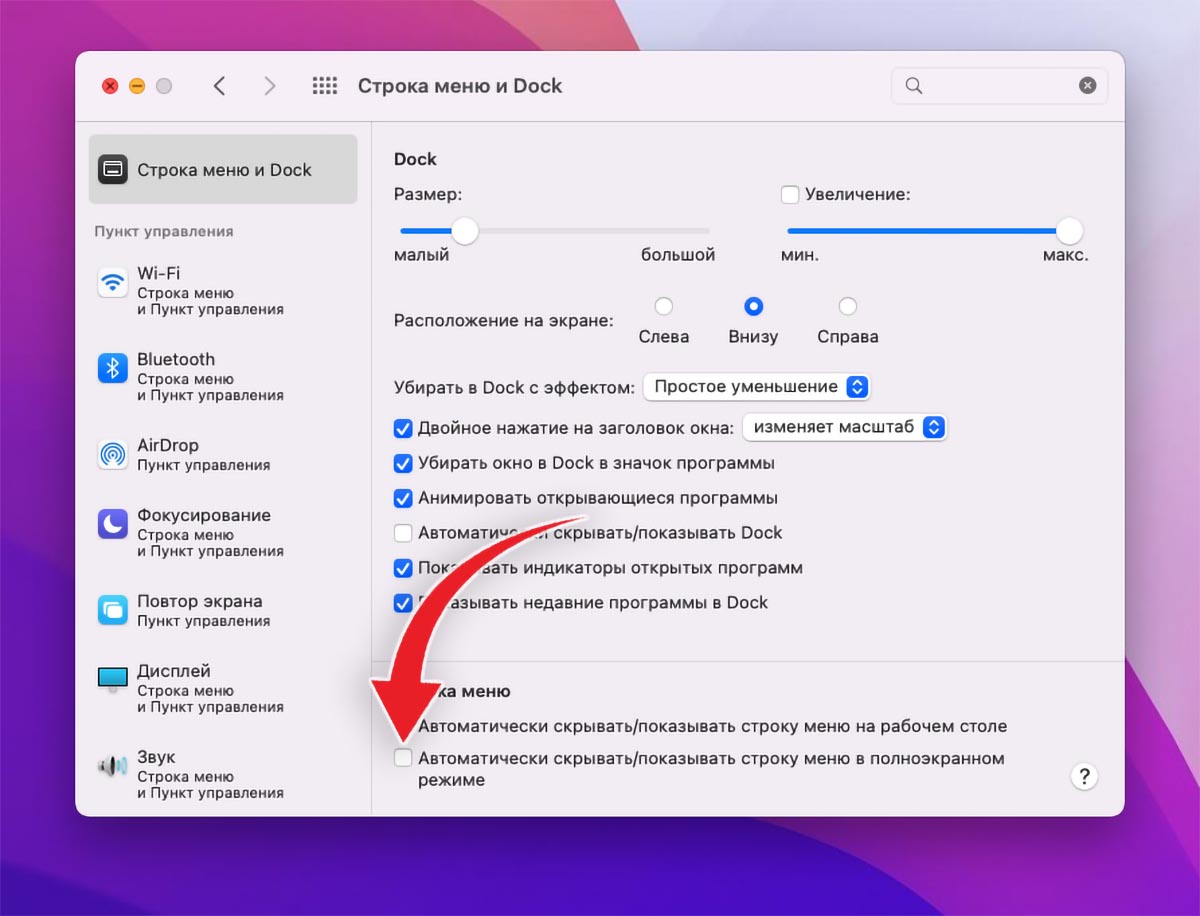Select the Дисплей sidebar label
The width and height of the screenshot is (1200, 916).
(174, 671)
